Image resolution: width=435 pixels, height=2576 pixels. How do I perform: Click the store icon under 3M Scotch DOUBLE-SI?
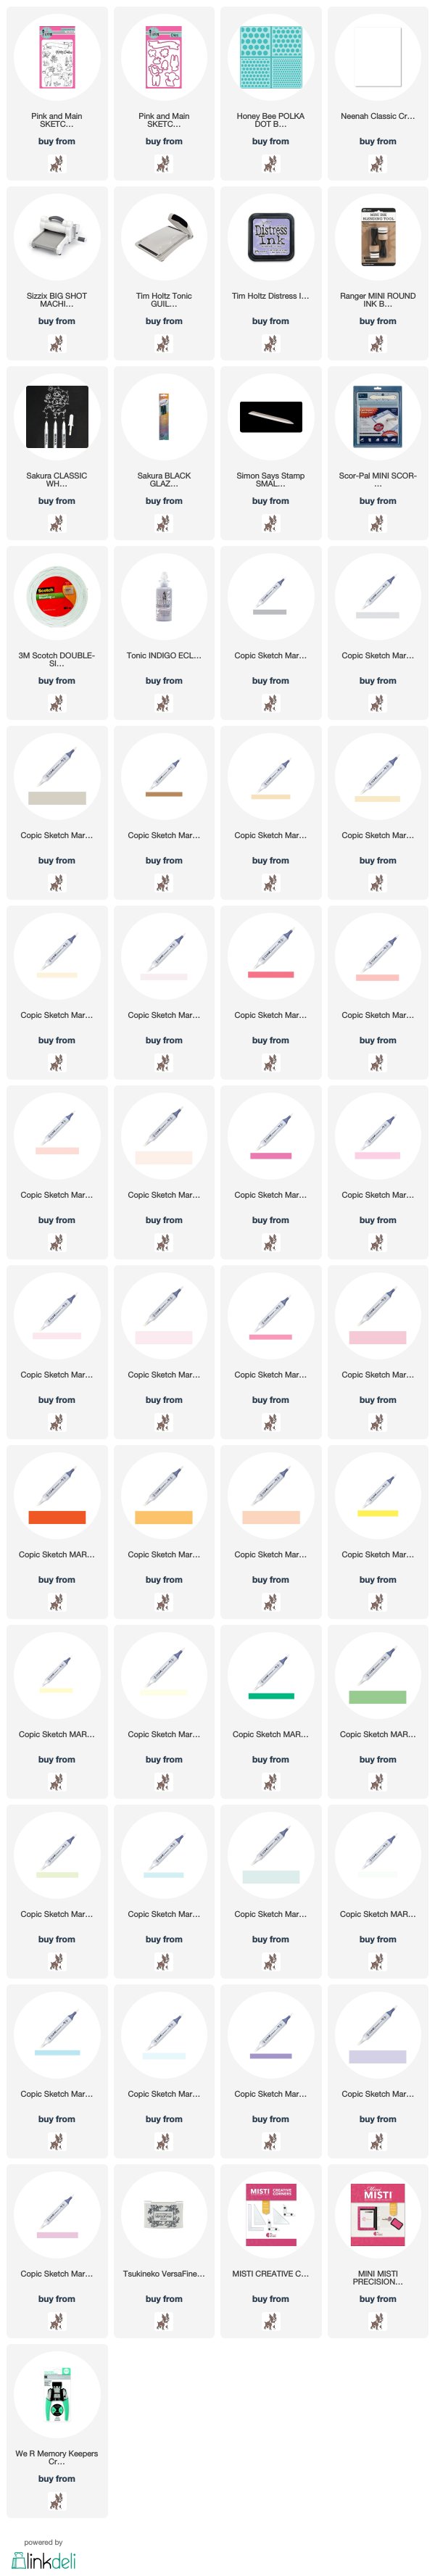pos(57,703)
